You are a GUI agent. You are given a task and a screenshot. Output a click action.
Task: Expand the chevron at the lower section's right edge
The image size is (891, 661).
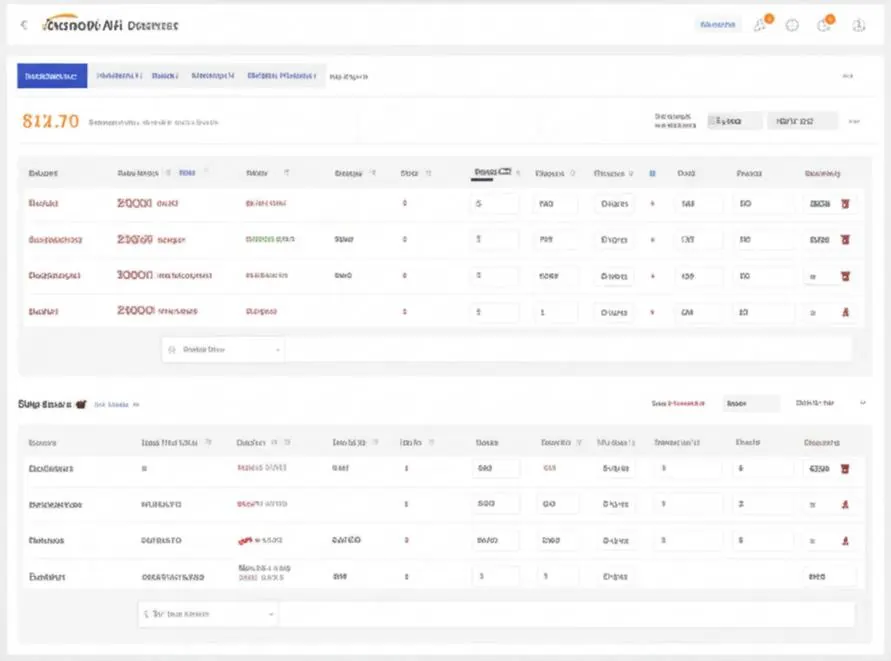pyautogui.click(x=863, y=403)
